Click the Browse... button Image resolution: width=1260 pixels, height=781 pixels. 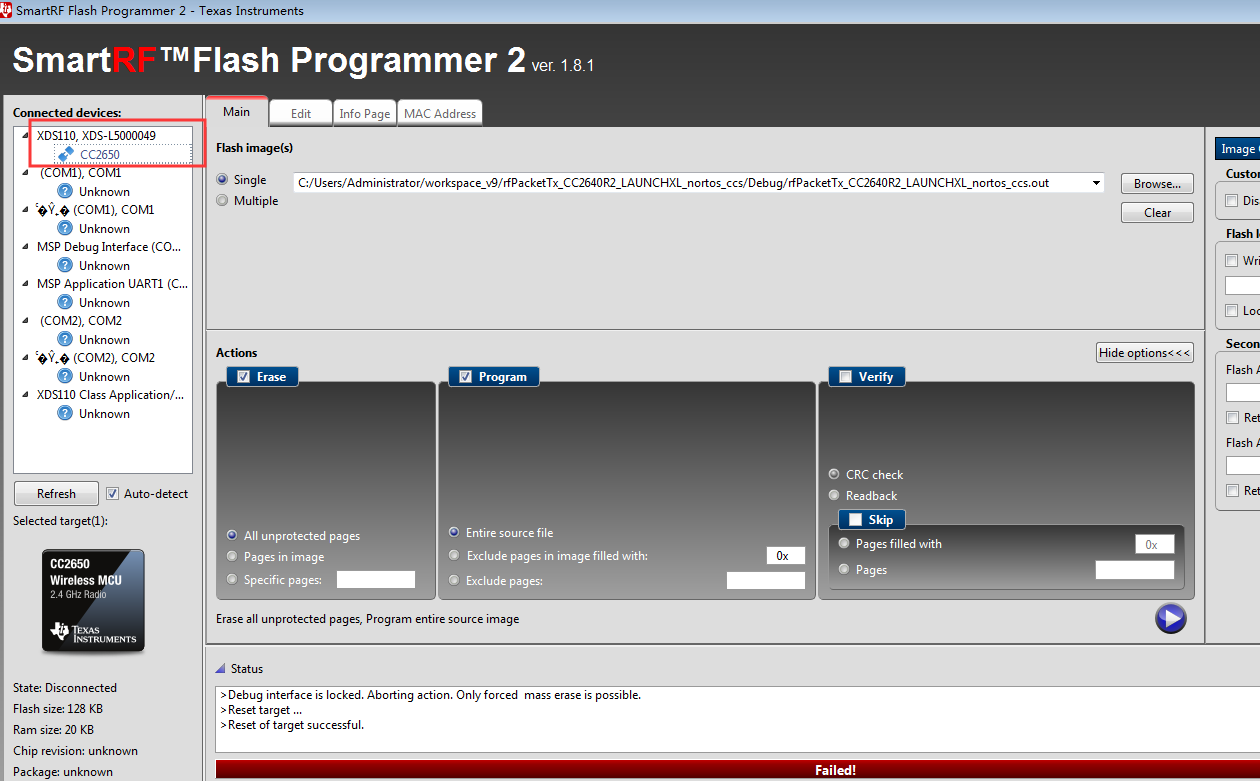click(1157, 183)
